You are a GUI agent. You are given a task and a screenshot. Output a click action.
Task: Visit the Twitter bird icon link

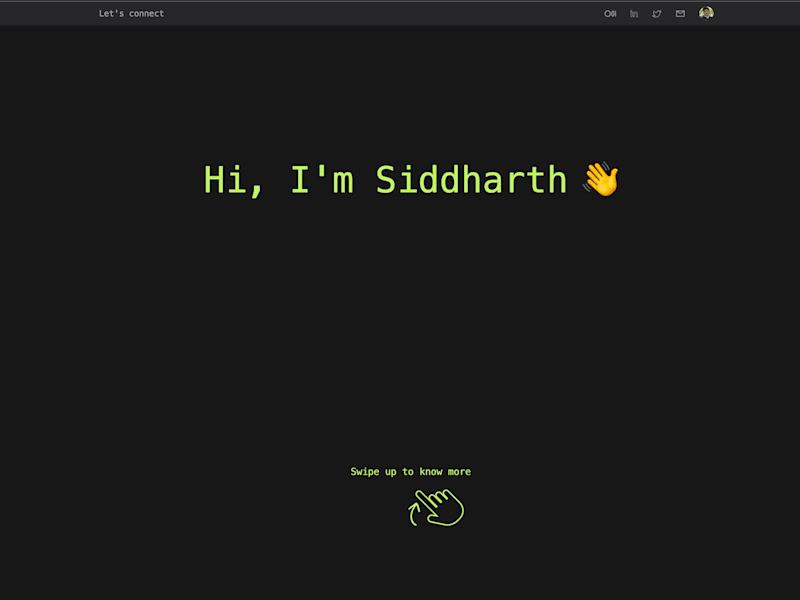(657, 14)
